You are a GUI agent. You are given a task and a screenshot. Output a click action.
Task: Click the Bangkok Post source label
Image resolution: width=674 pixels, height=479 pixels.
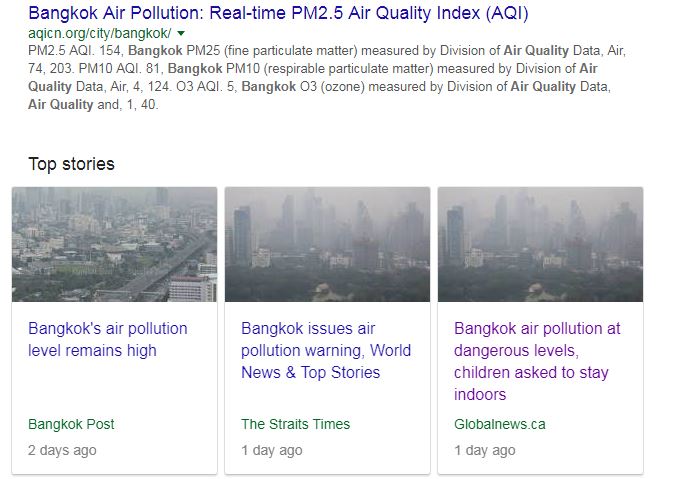tap(71, 424)
